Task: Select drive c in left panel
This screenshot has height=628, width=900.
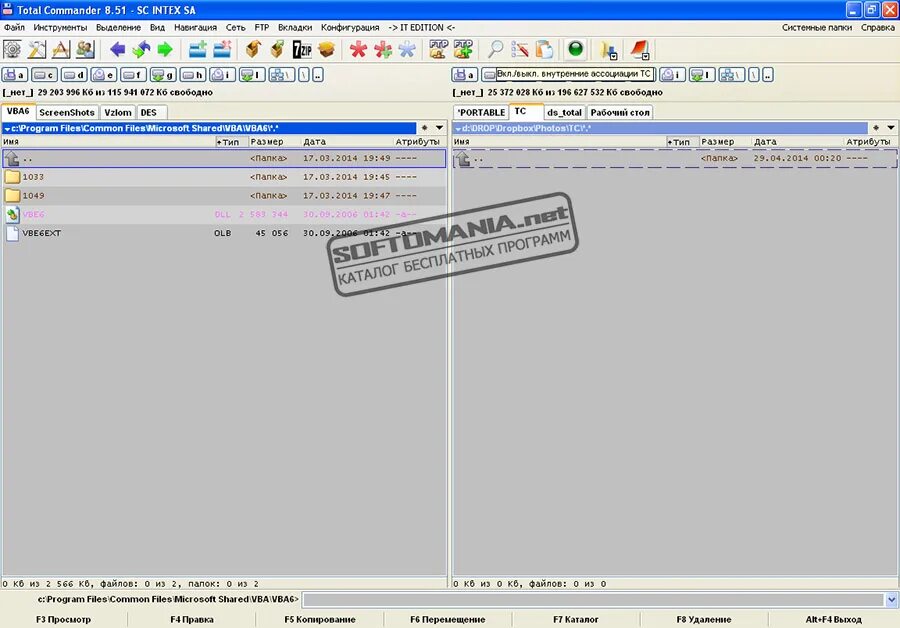Action: [45, 75]
